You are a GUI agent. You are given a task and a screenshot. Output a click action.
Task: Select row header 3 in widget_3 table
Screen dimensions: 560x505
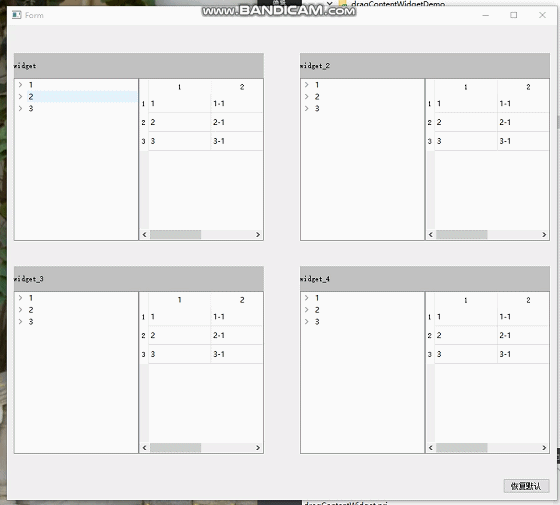click(x=144, y=354)
